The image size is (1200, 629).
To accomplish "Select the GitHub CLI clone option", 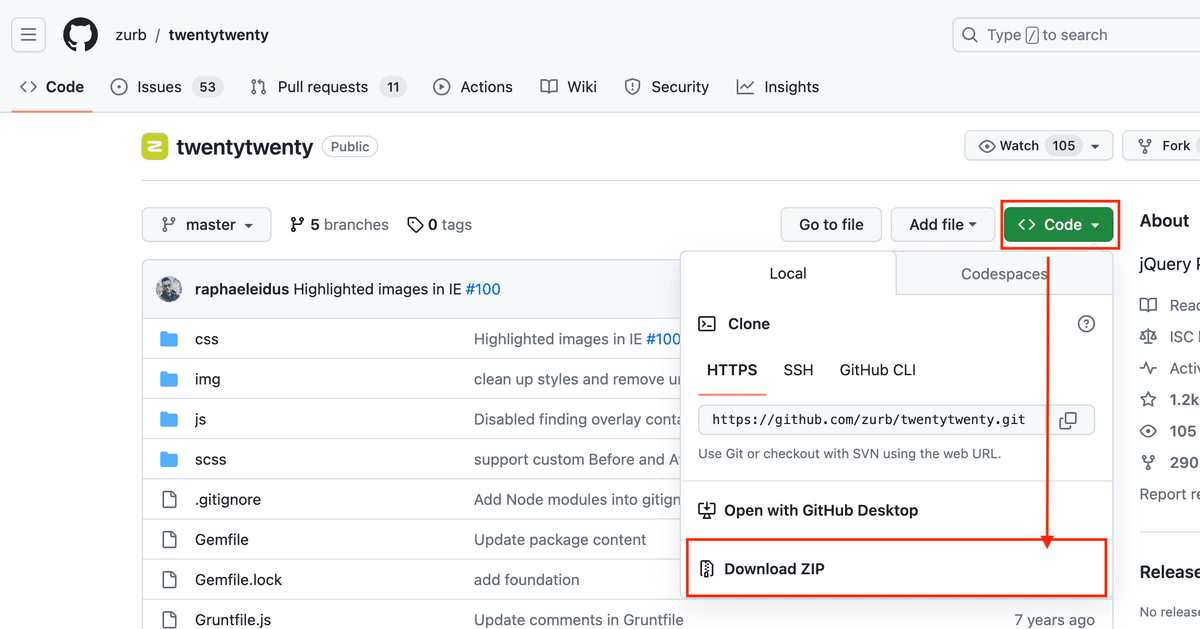I will [878, 370].
